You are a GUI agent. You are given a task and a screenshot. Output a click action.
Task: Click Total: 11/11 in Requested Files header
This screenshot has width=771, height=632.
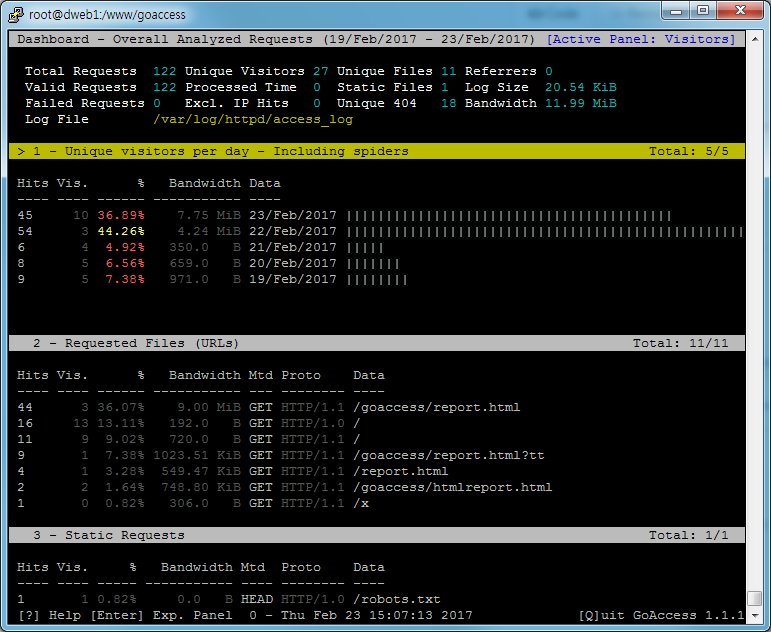click(681, 343)
